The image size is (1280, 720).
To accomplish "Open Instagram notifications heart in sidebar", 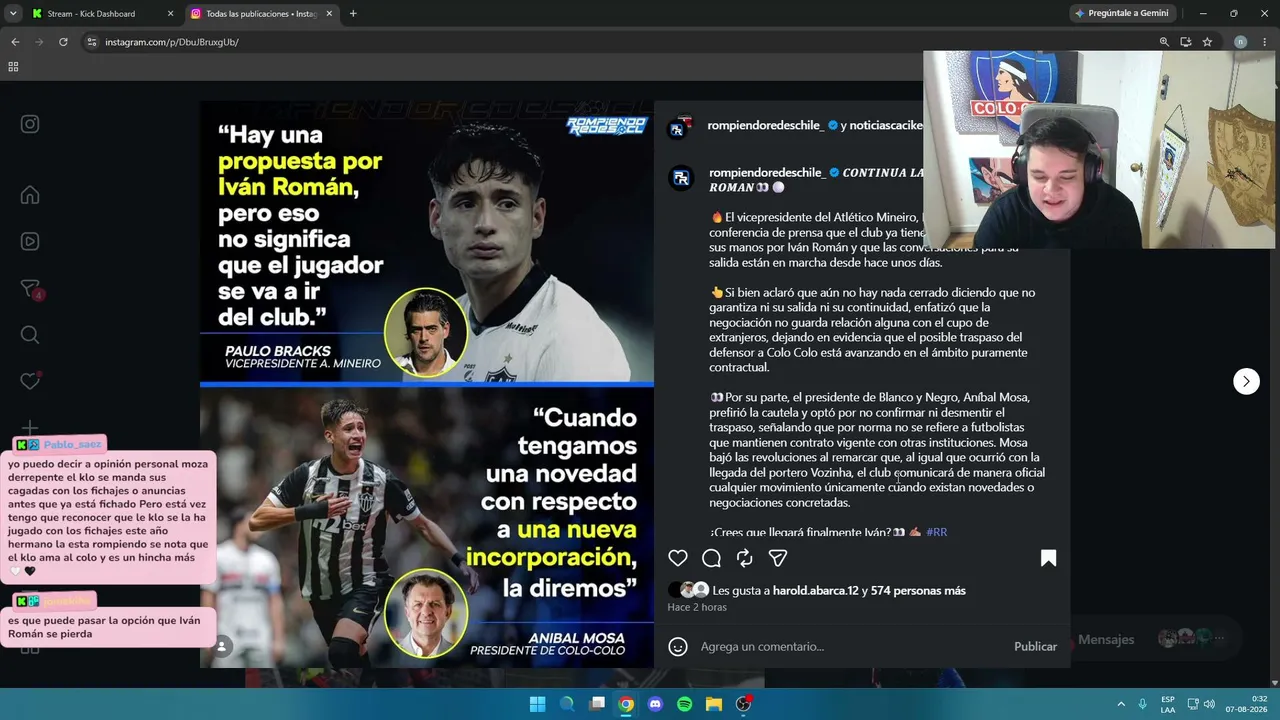I will click(x=30, y=381).
